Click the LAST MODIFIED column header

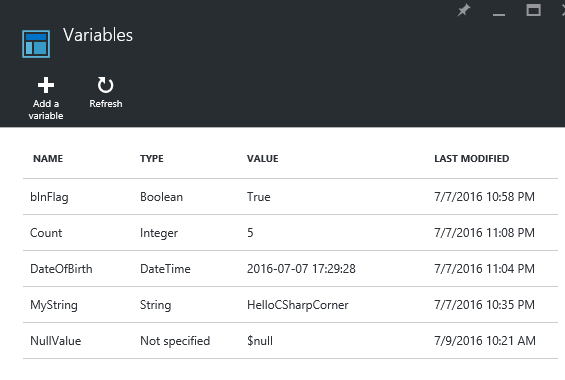click(x=472, y=158)
